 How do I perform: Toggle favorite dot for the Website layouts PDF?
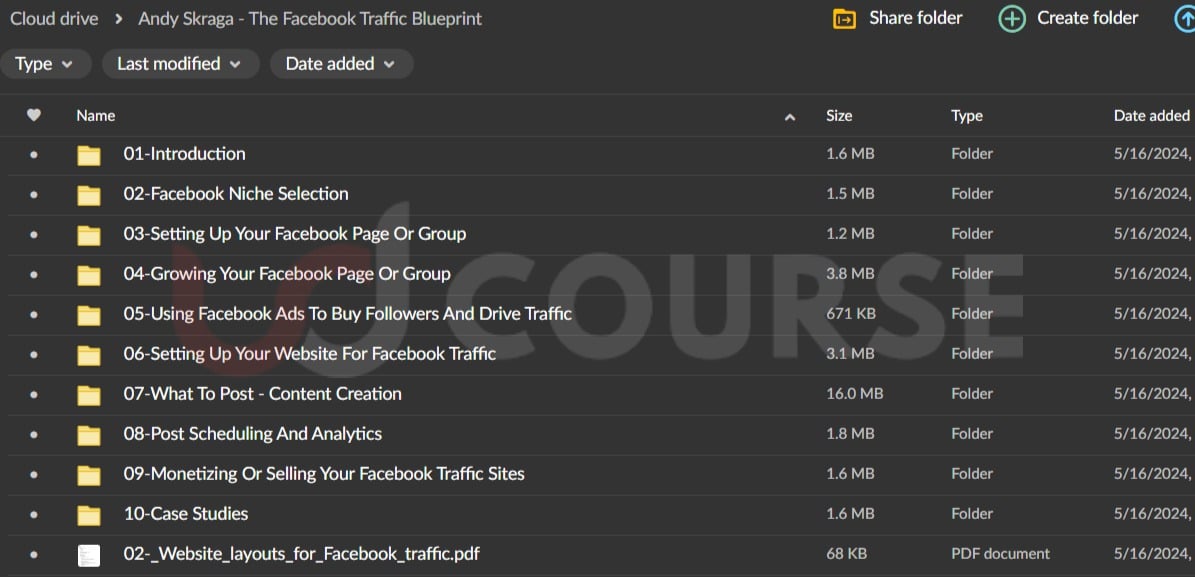[x=34, y=554]
